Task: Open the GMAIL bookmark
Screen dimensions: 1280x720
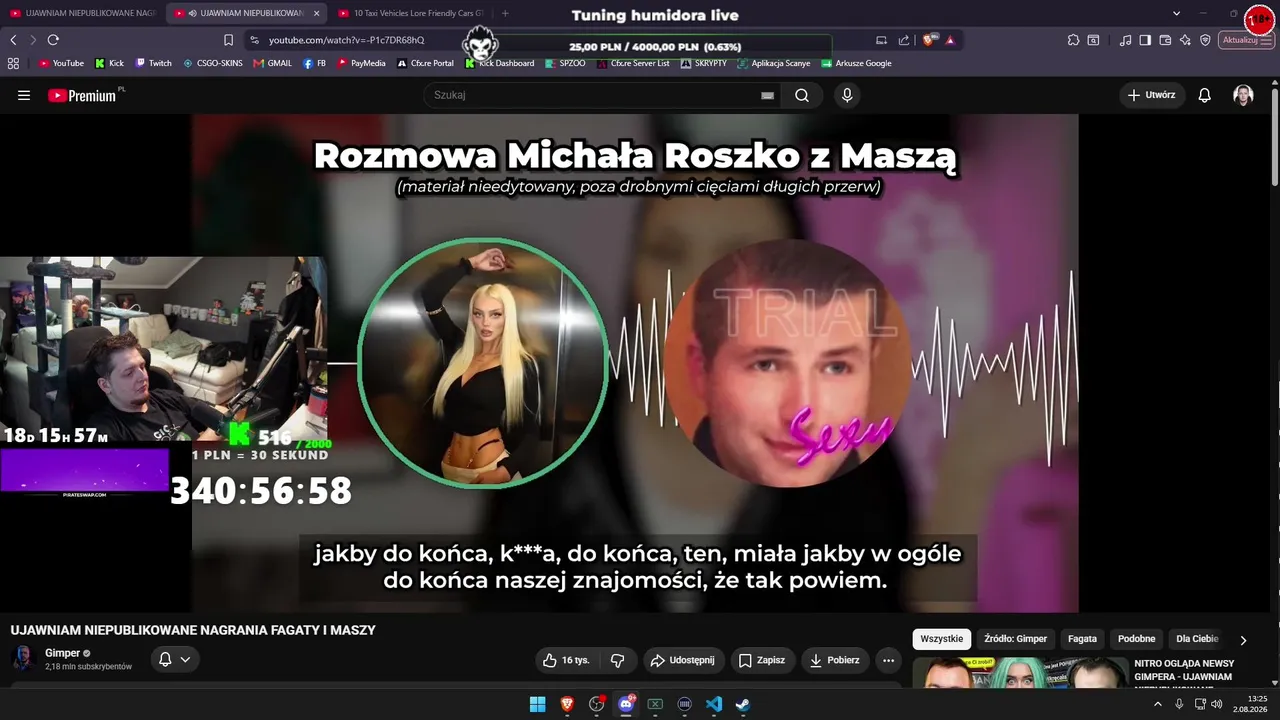Action: (x=272, y=63)
